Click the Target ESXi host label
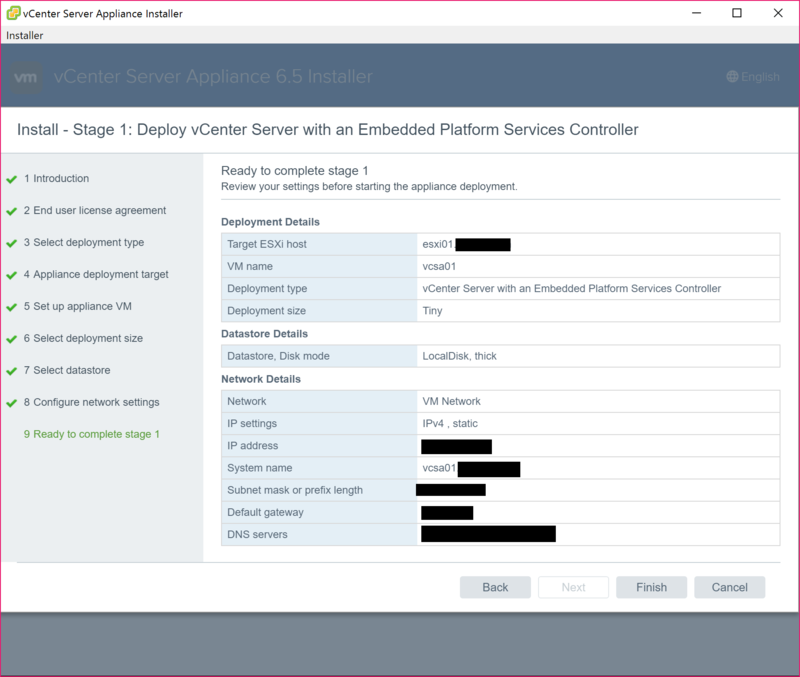This screenshot has height=677, width=800. (267, 244)
